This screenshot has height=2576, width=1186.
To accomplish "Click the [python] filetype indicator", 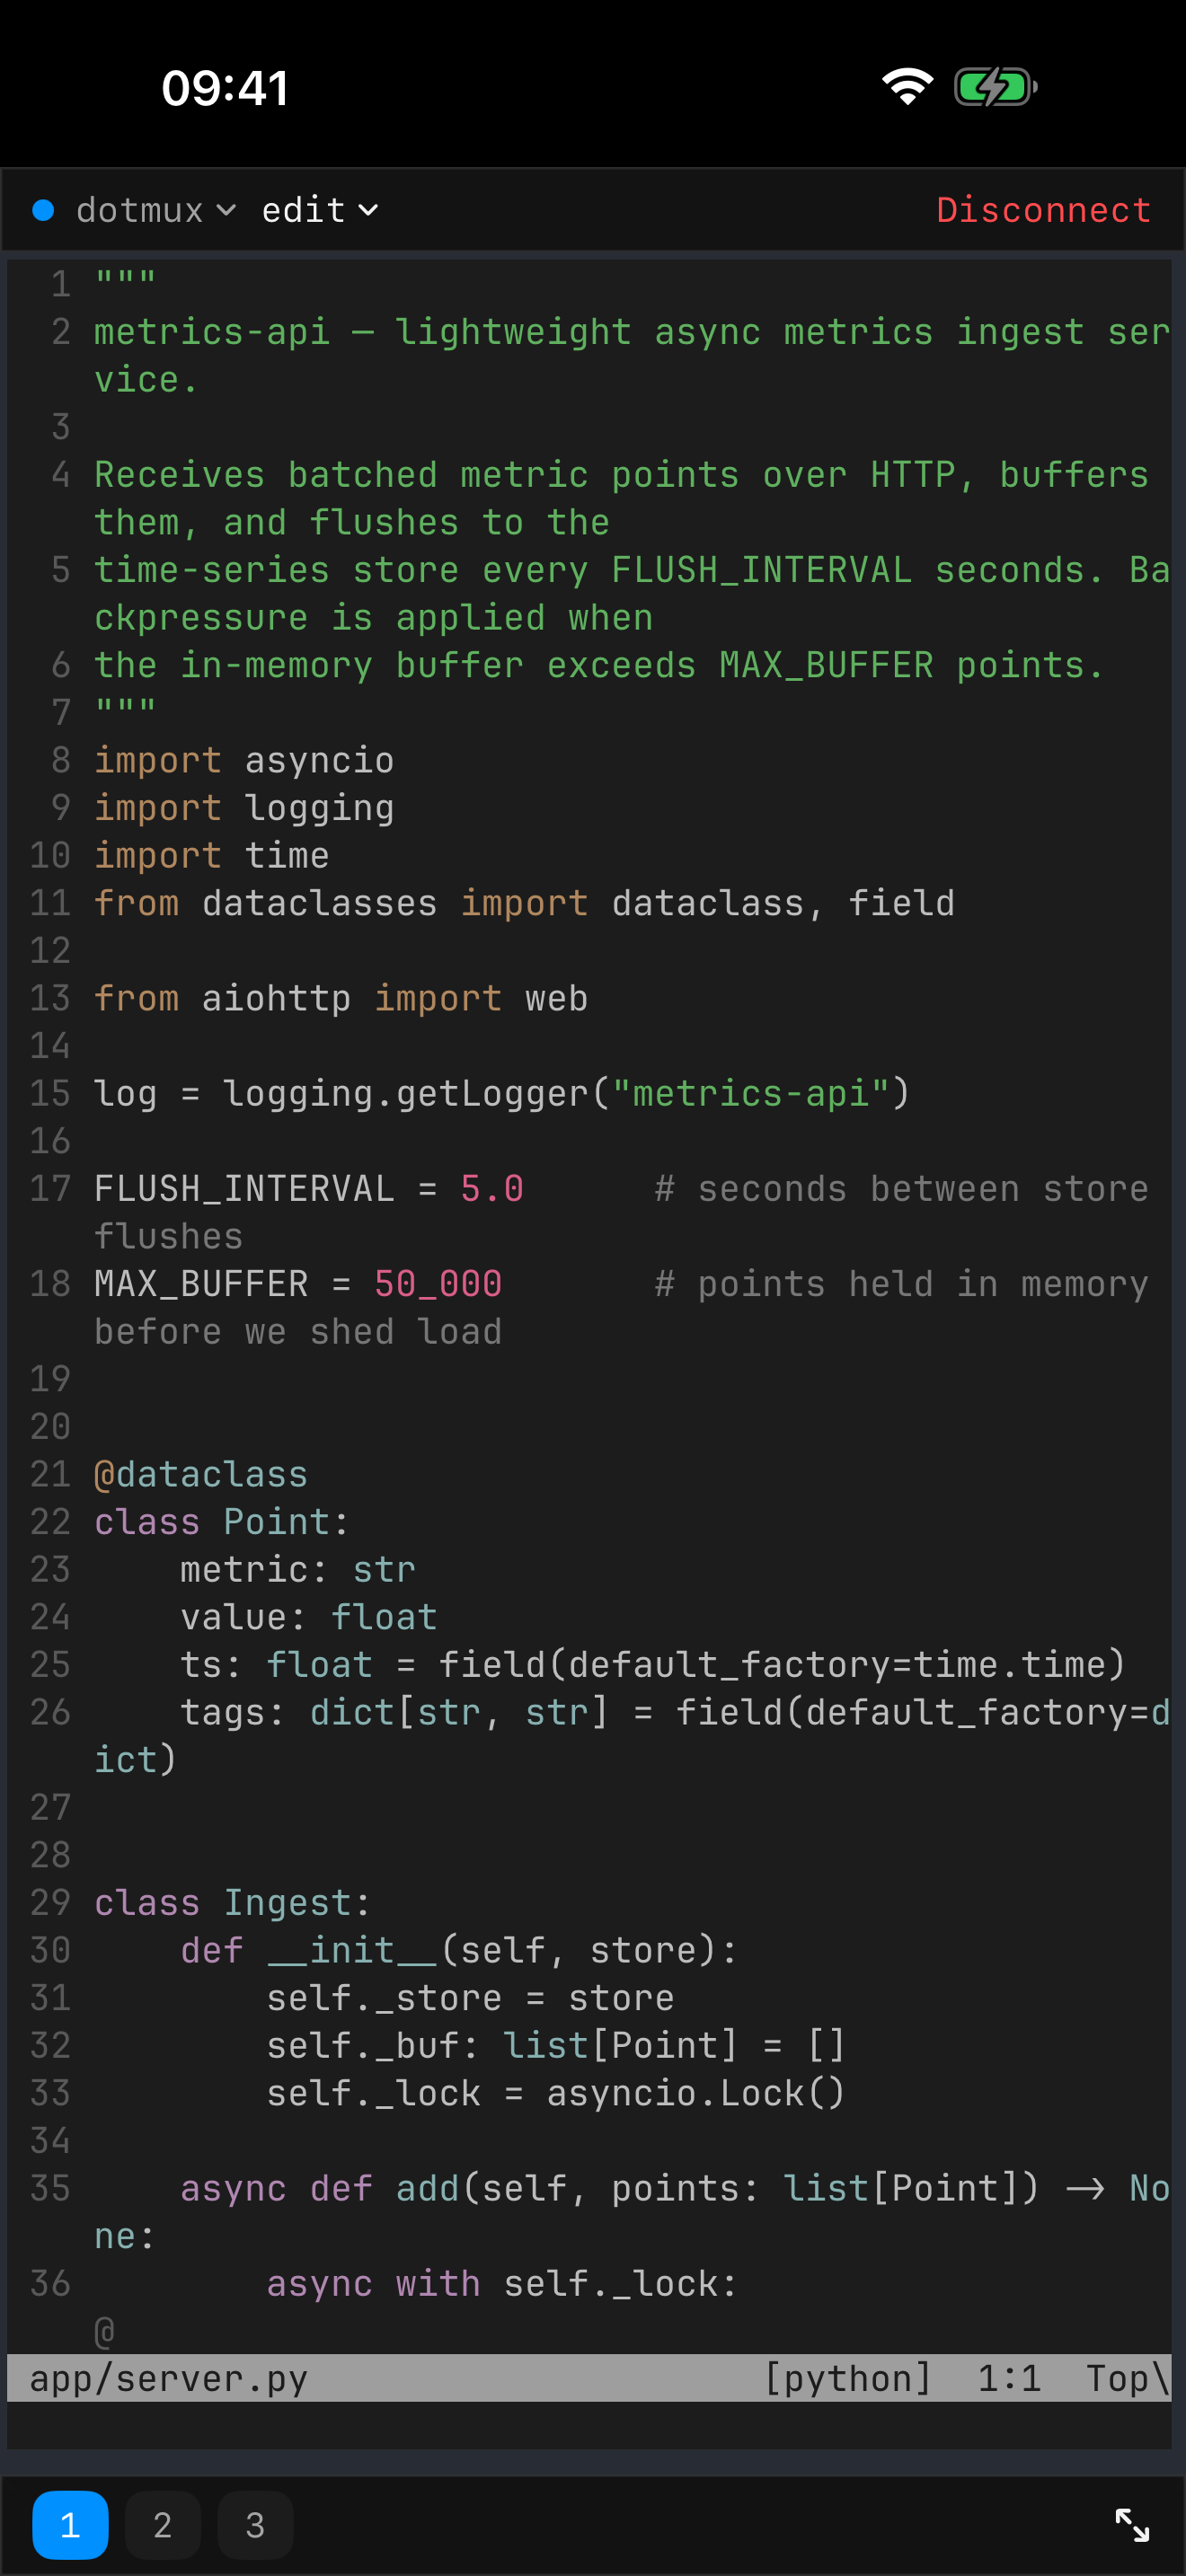I will 848,2378.
